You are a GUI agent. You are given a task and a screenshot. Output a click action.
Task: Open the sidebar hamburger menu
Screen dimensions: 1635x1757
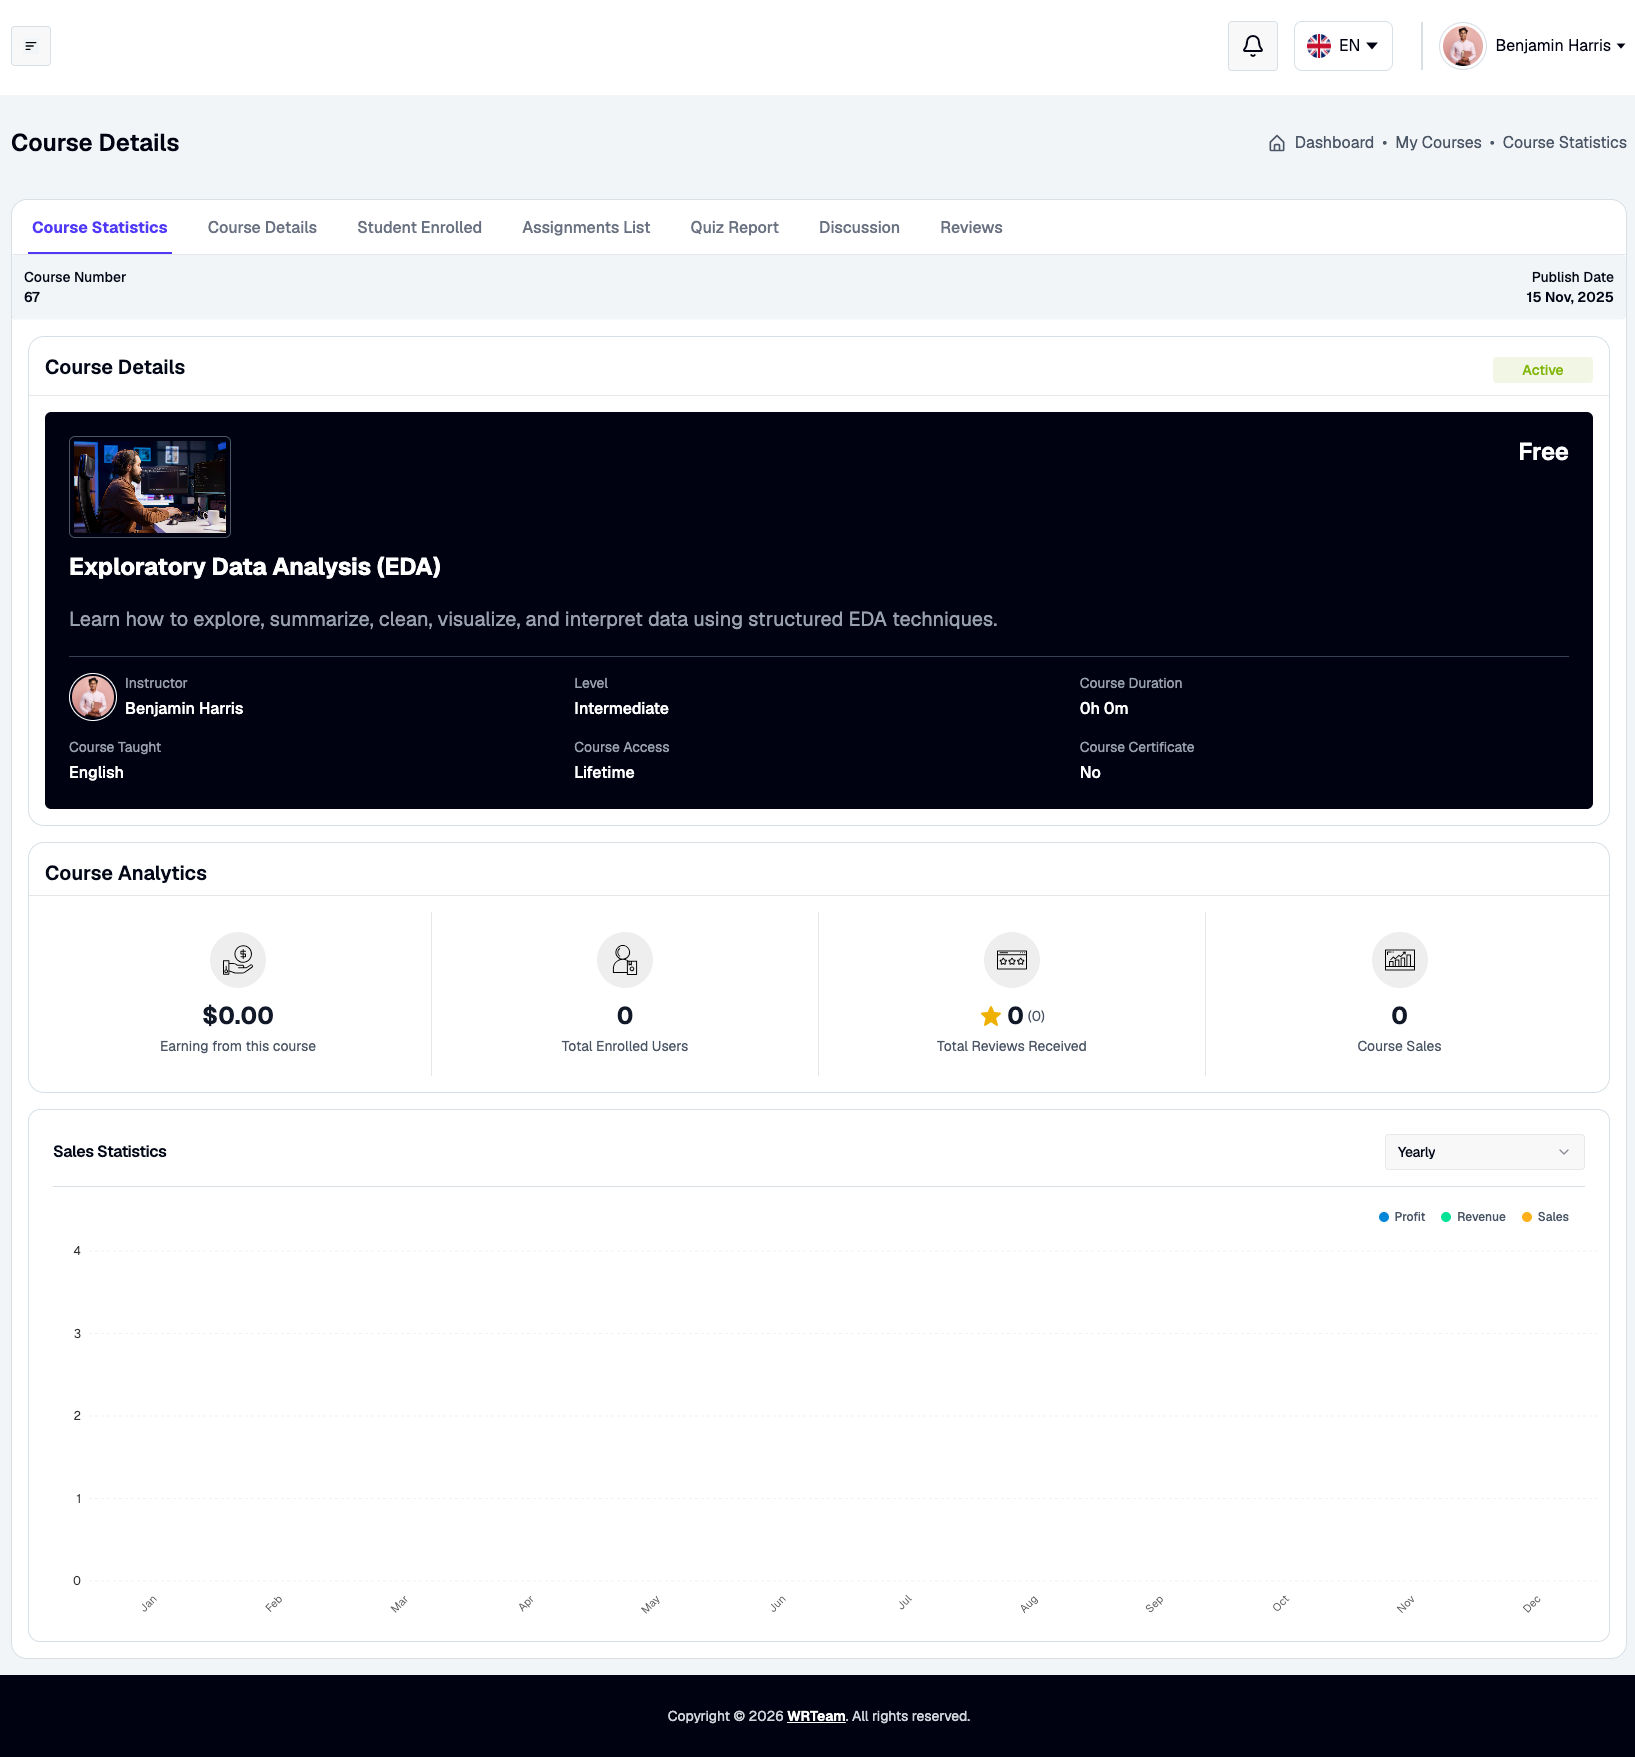click(x=31, y=46)
